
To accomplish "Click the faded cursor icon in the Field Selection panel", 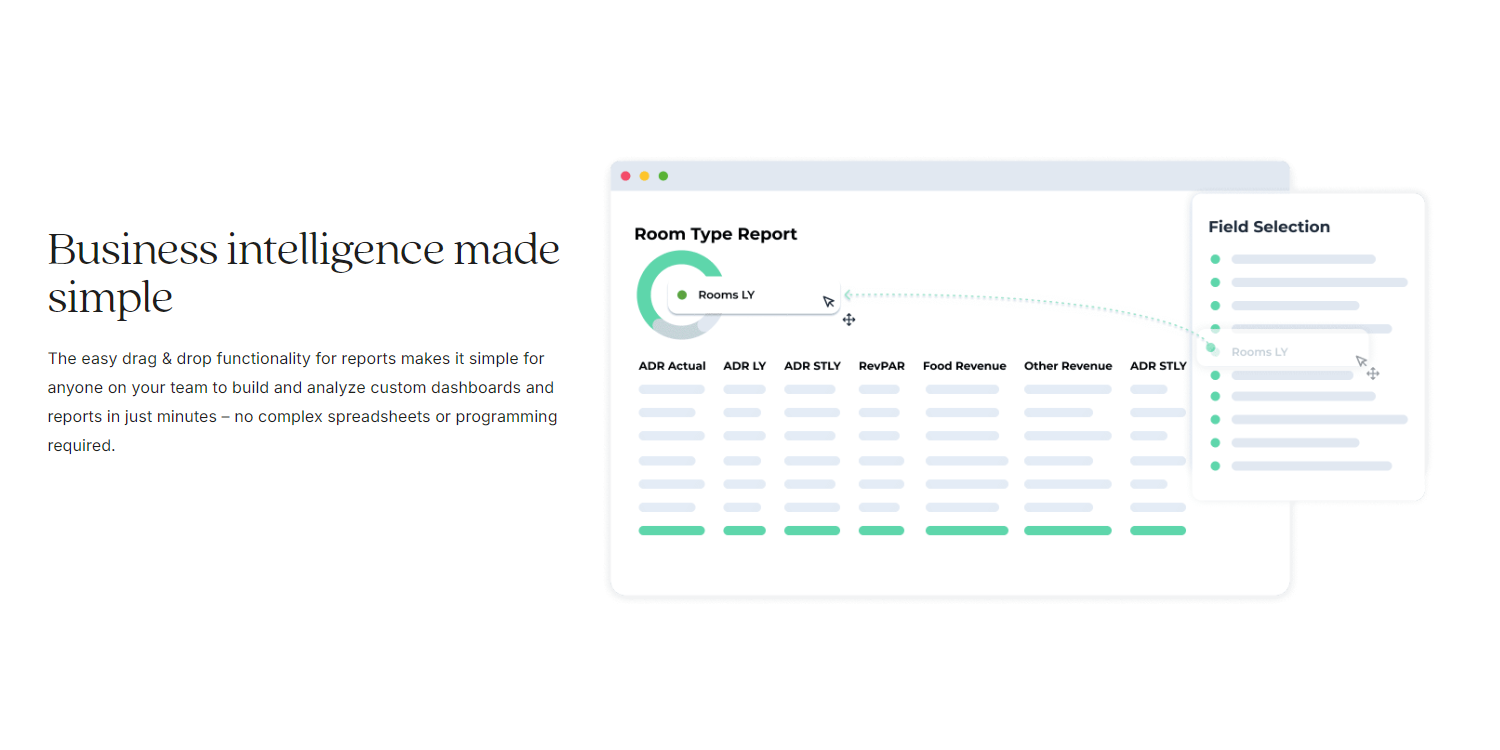I will click(1361, 361).
